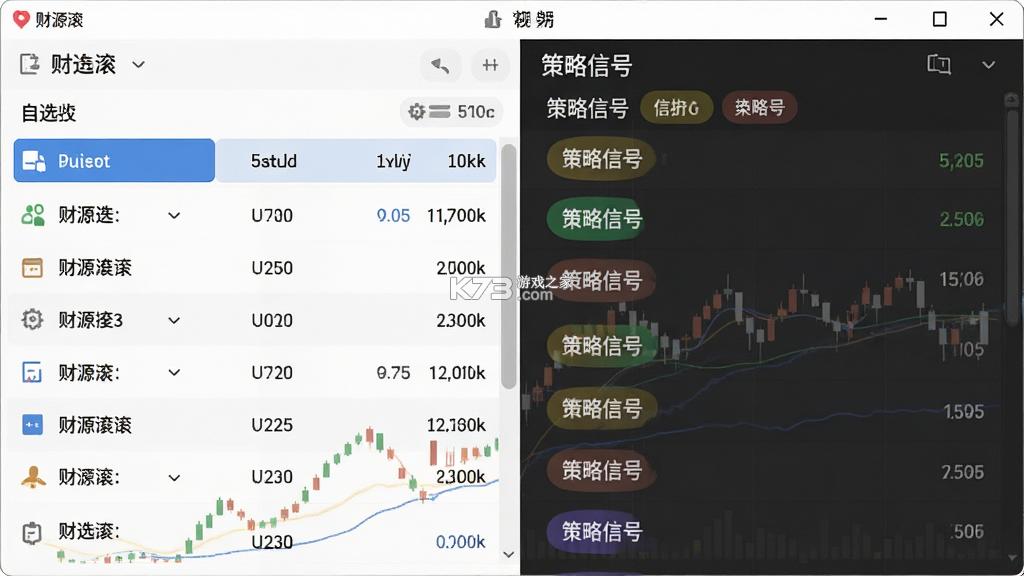Expand the U230 2,300k row chevron
Viewport: 1024px width, 576px height.
174,477
